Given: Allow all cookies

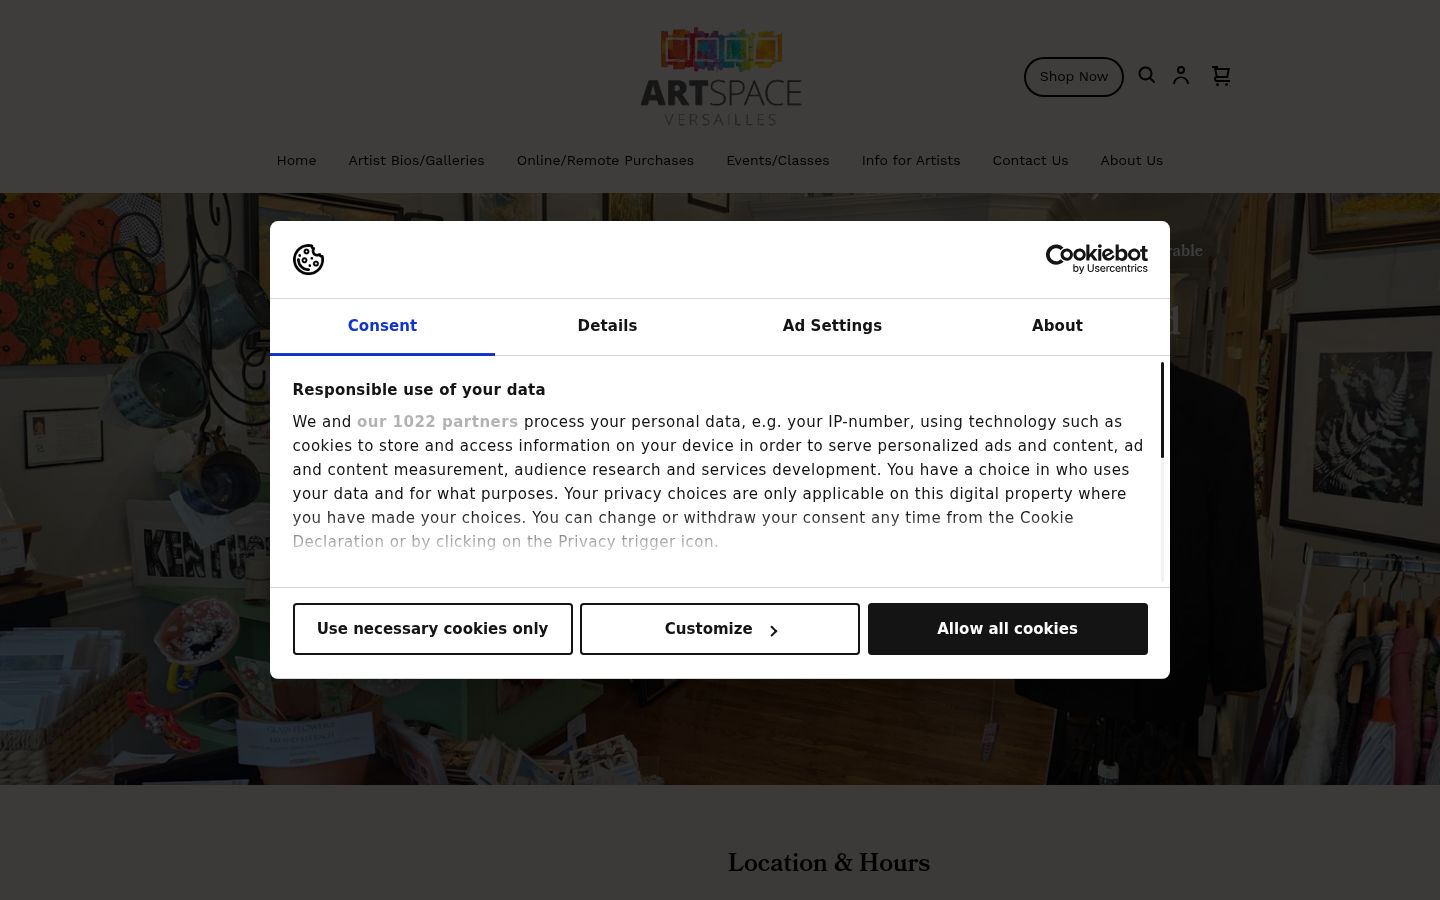Looking at the screenshot, I should point(1007,629).
